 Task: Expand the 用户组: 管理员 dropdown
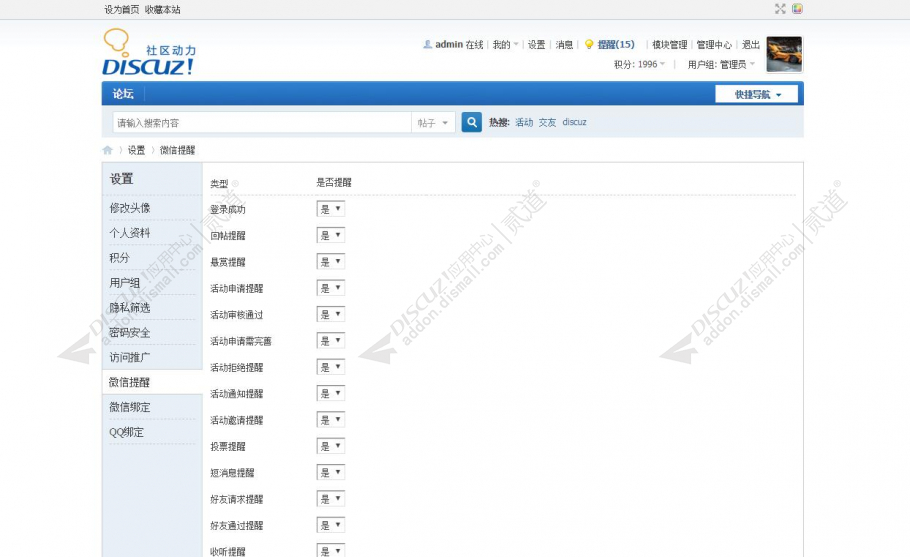(x=721, y=64)
